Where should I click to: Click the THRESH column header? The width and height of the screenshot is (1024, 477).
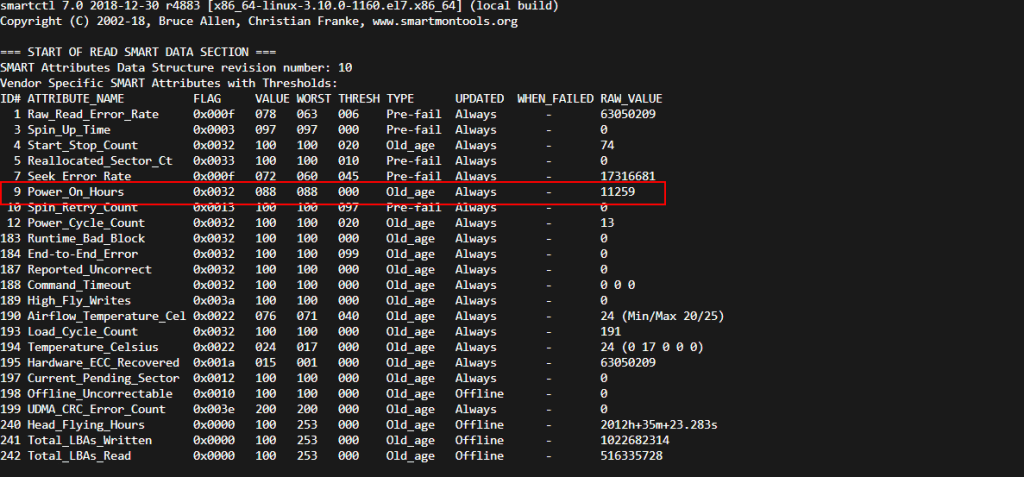point(358,99)
